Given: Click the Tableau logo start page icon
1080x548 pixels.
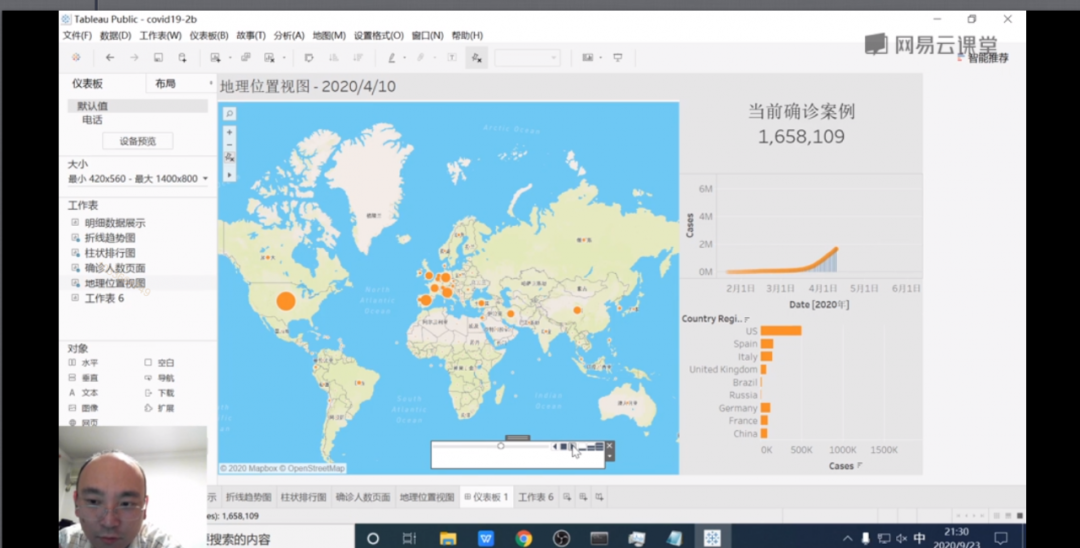Looking at the screenshot, I should [x=76, y=58].
